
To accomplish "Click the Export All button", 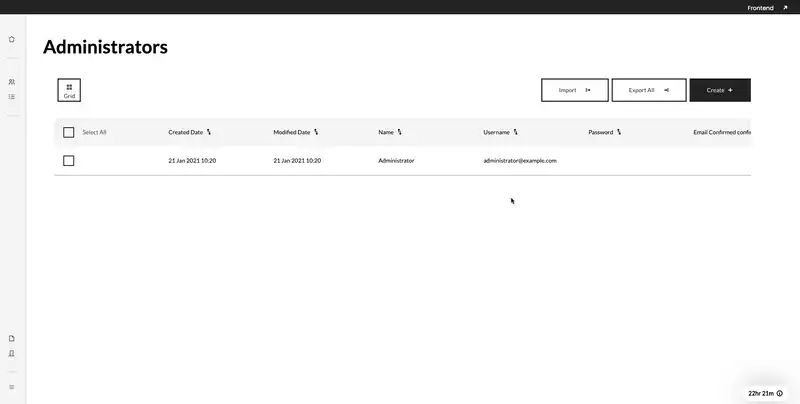I will (x=648, y=90).
